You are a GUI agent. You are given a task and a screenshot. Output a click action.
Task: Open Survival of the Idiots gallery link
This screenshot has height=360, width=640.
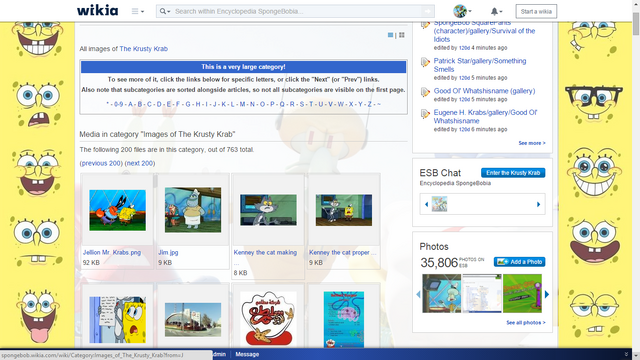pyautogui.click(x=484, y=31)
